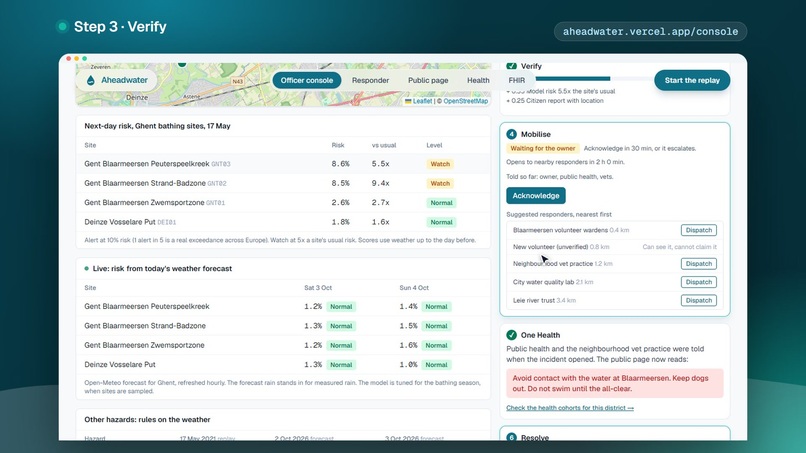
Task: Open the Officer console tab
Action: [x=307, y=80]
